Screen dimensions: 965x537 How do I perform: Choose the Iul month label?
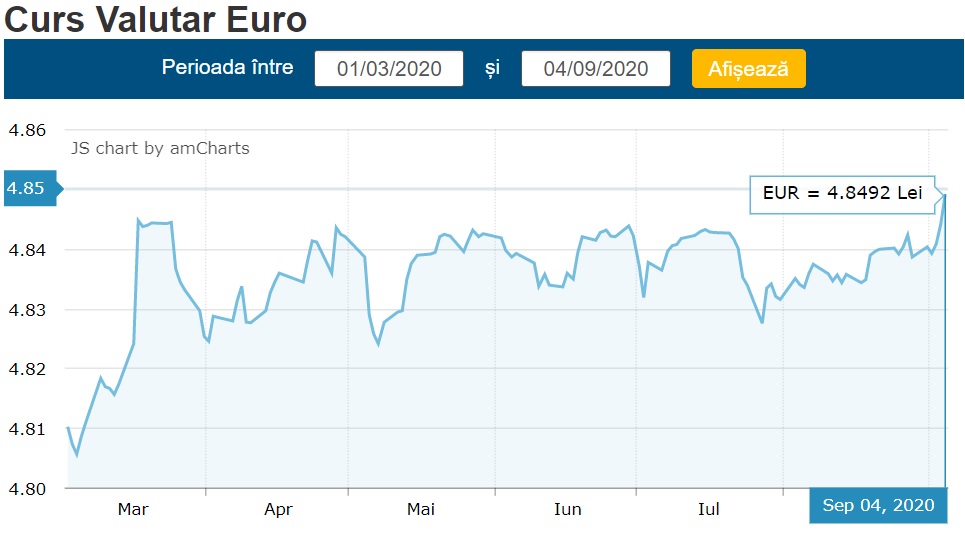(708, 510)
